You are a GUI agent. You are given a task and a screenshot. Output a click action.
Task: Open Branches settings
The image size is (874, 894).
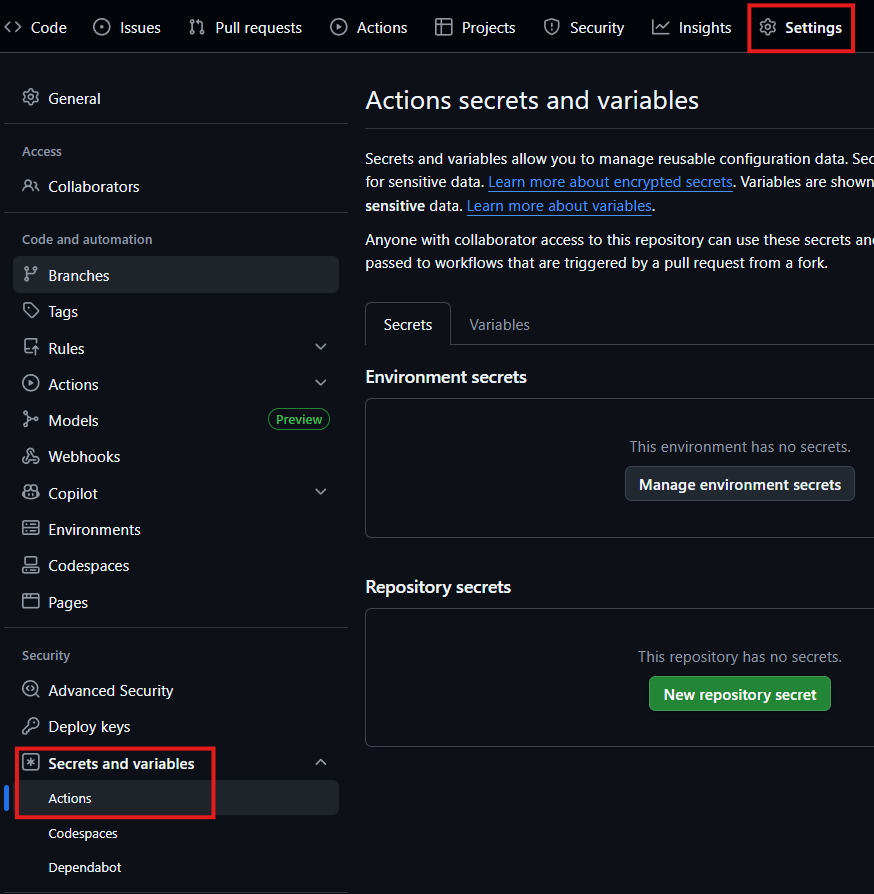[x=176, y=275]
